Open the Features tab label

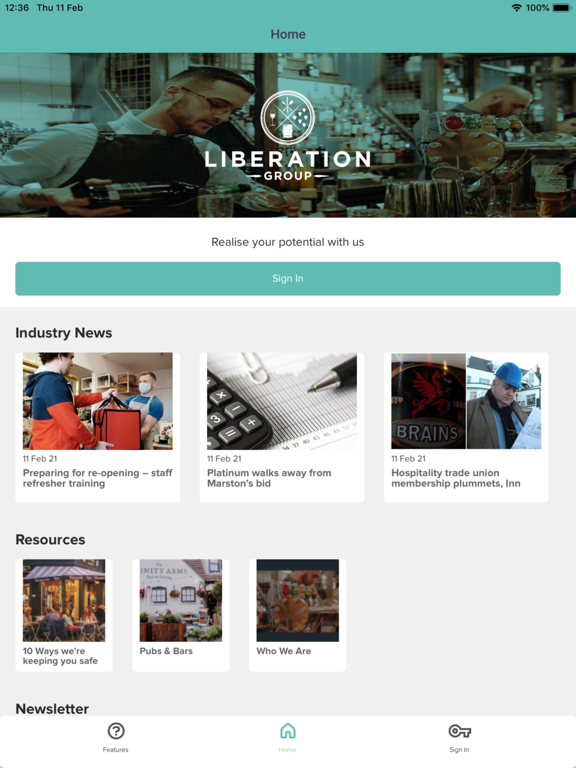(116, 750)
